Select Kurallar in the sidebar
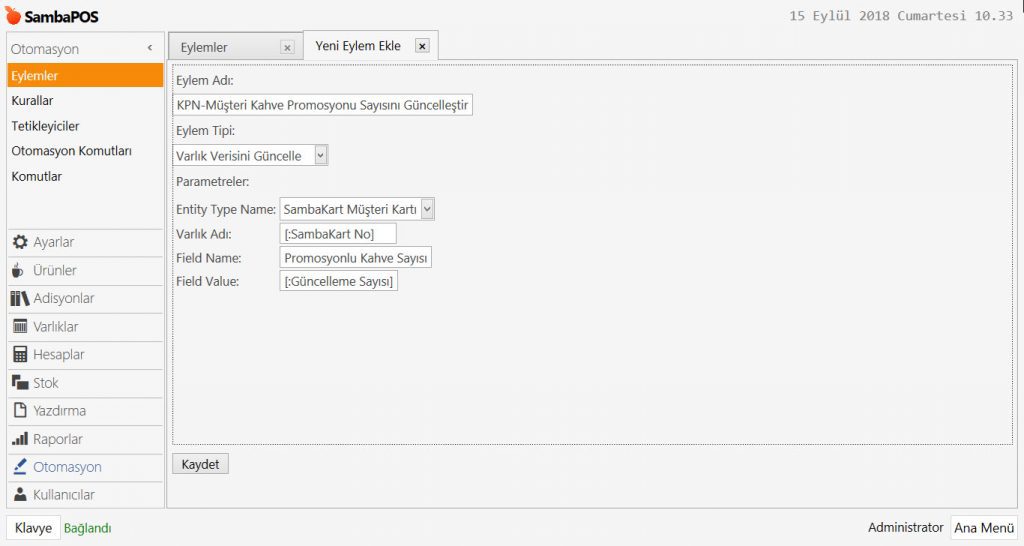 point(33,101)
